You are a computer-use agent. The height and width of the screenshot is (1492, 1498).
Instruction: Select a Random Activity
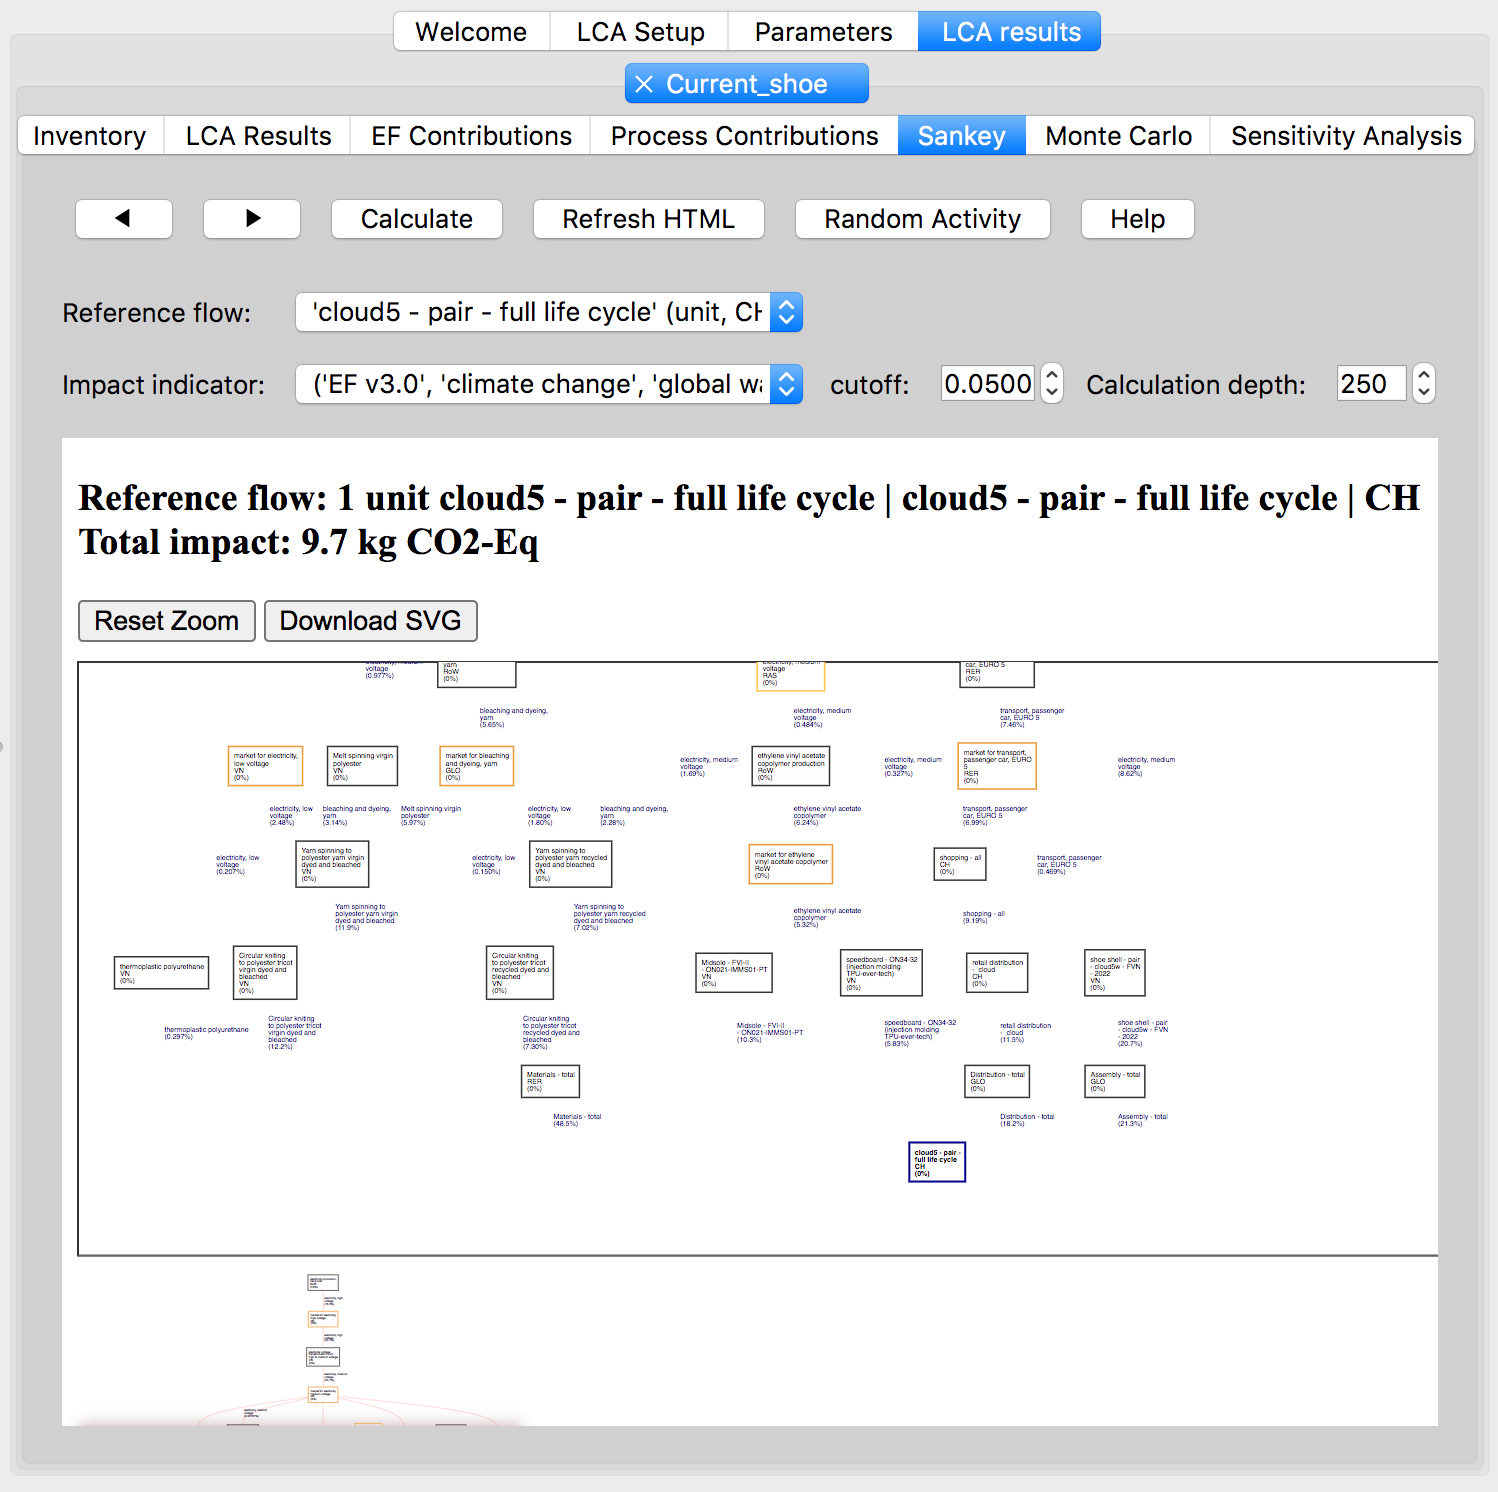click(x=922, y=219)
